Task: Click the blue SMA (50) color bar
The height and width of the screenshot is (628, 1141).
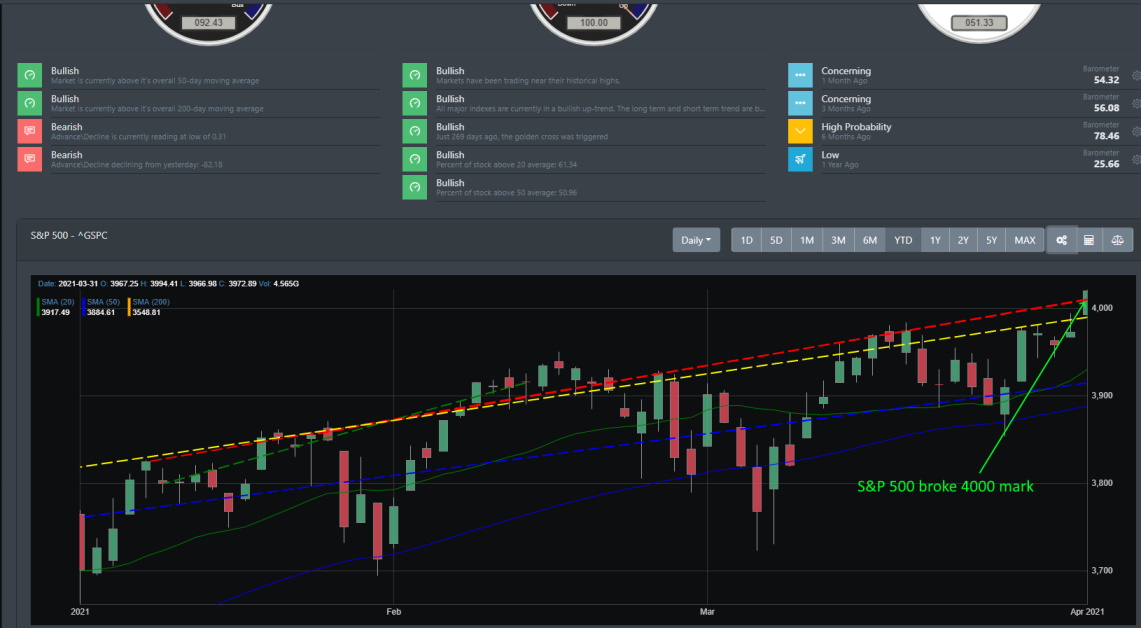Action: pyautogui.click(x=84, y=307)
